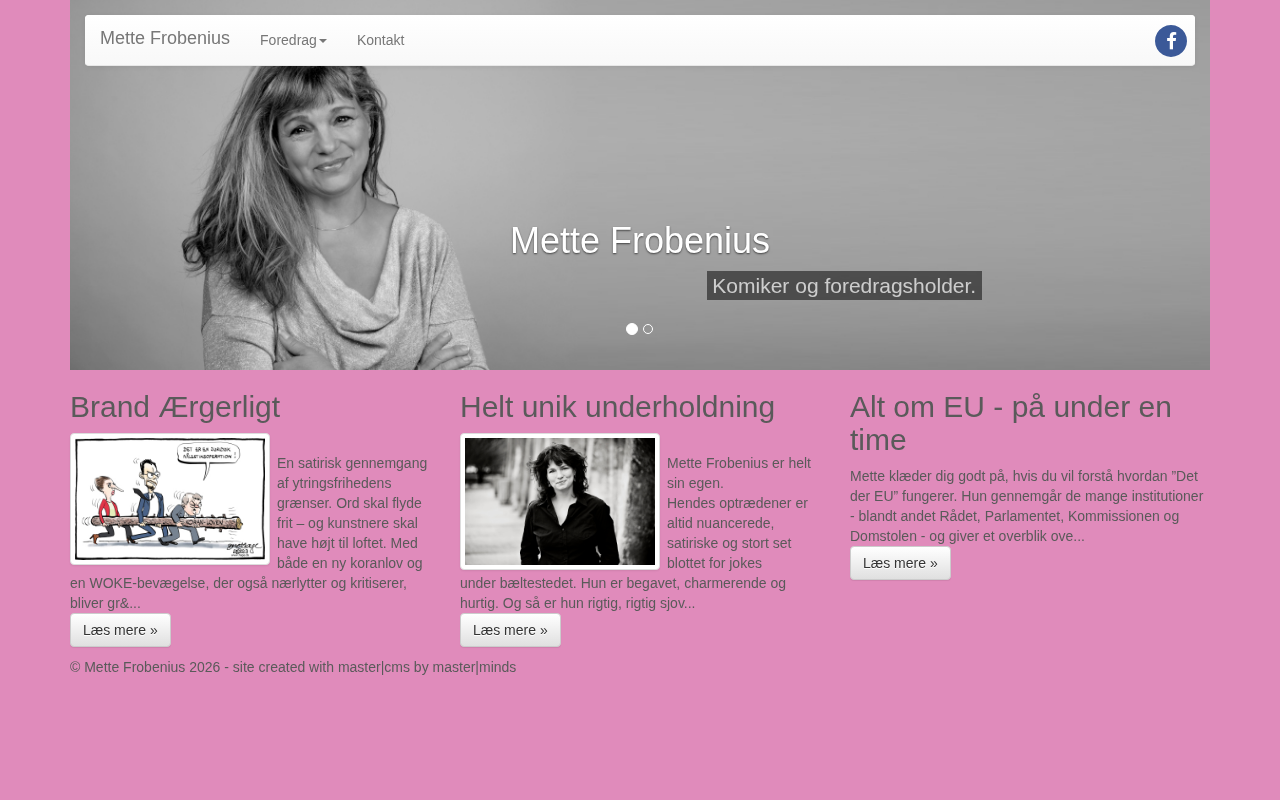Click the Mette Frobenius carousel title
Screen dimensions: 1280x800
click(640, 240)
